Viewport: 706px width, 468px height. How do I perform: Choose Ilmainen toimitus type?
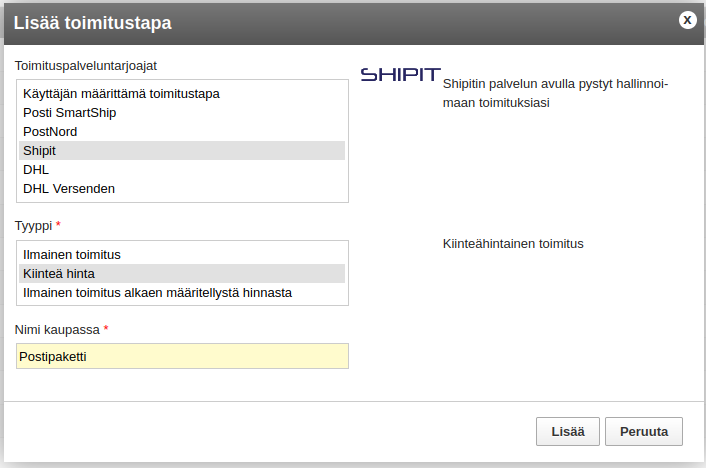pos(182,254)
